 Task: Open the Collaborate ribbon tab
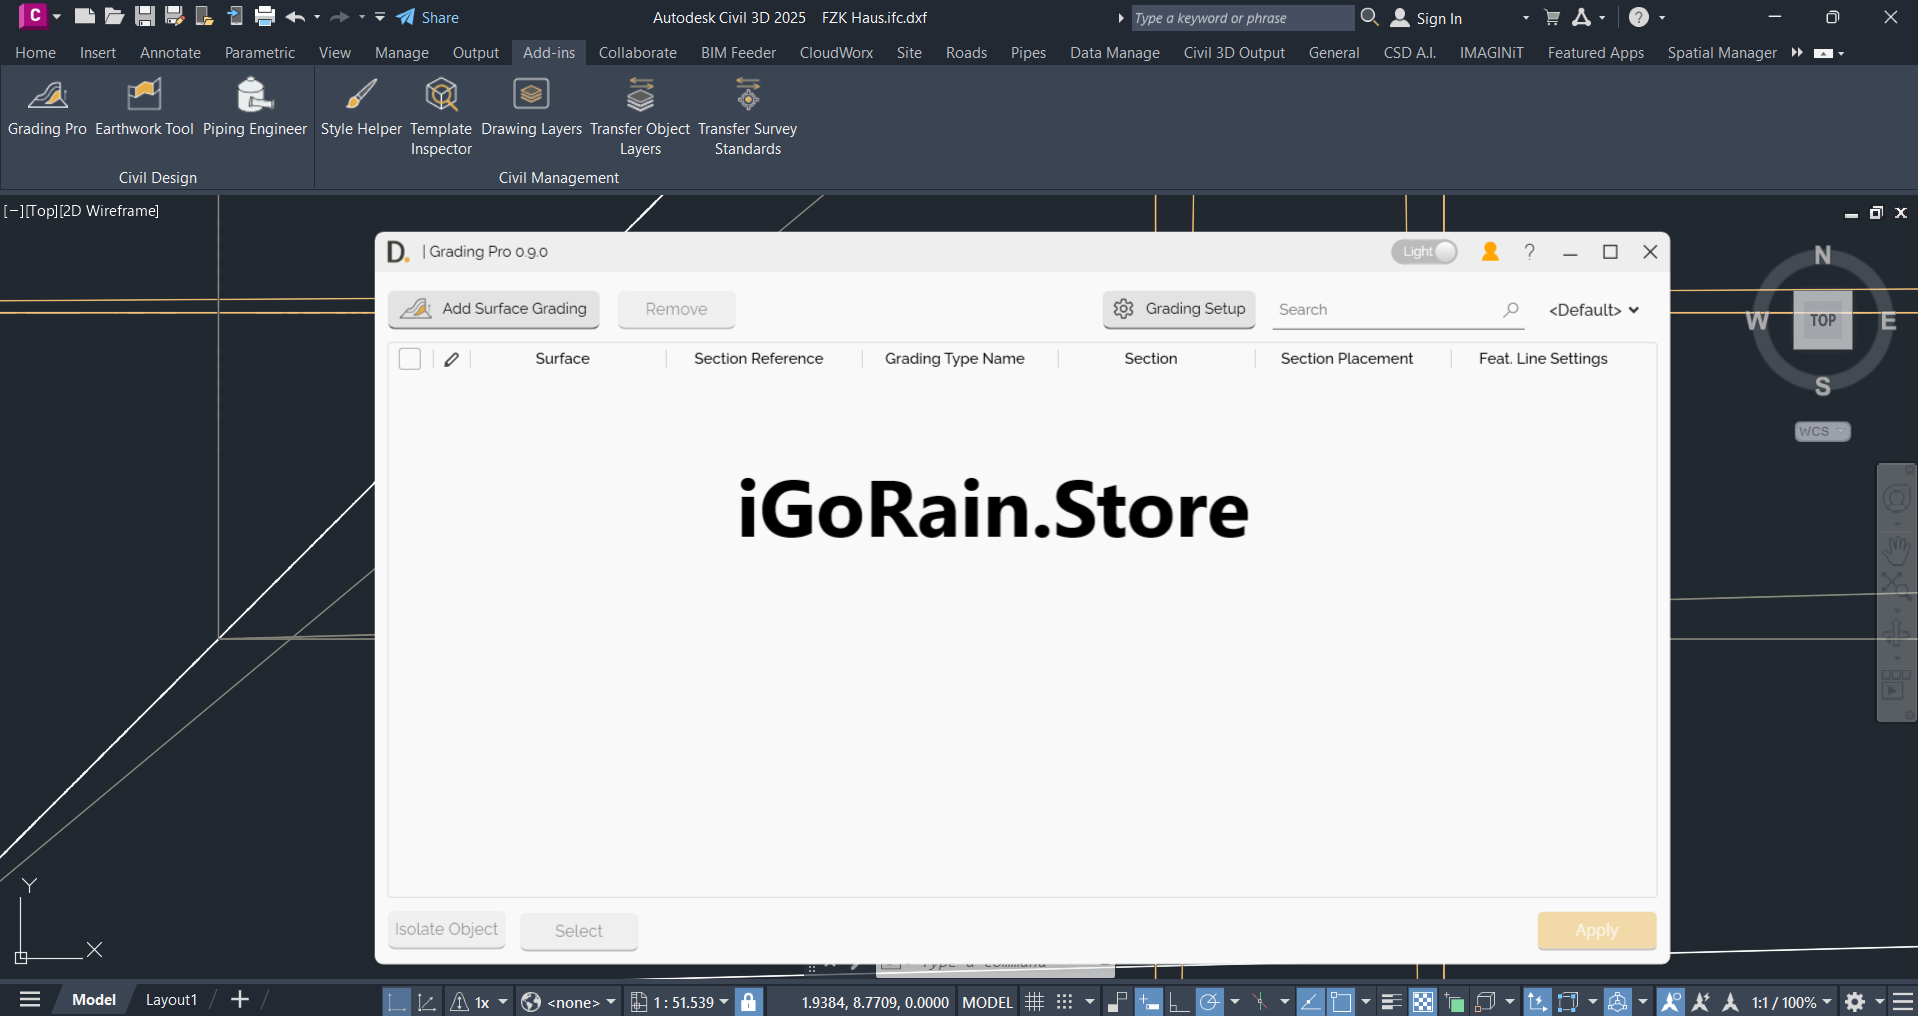(x=637, y=52)
